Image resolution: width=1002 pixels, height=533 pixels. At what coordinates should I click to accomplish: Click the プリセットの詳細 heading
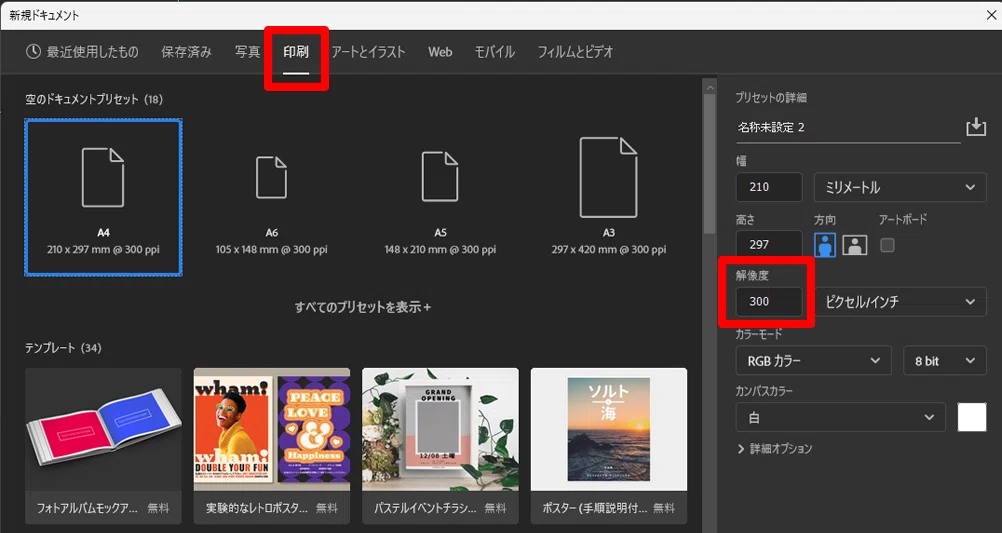coord(771,98)
